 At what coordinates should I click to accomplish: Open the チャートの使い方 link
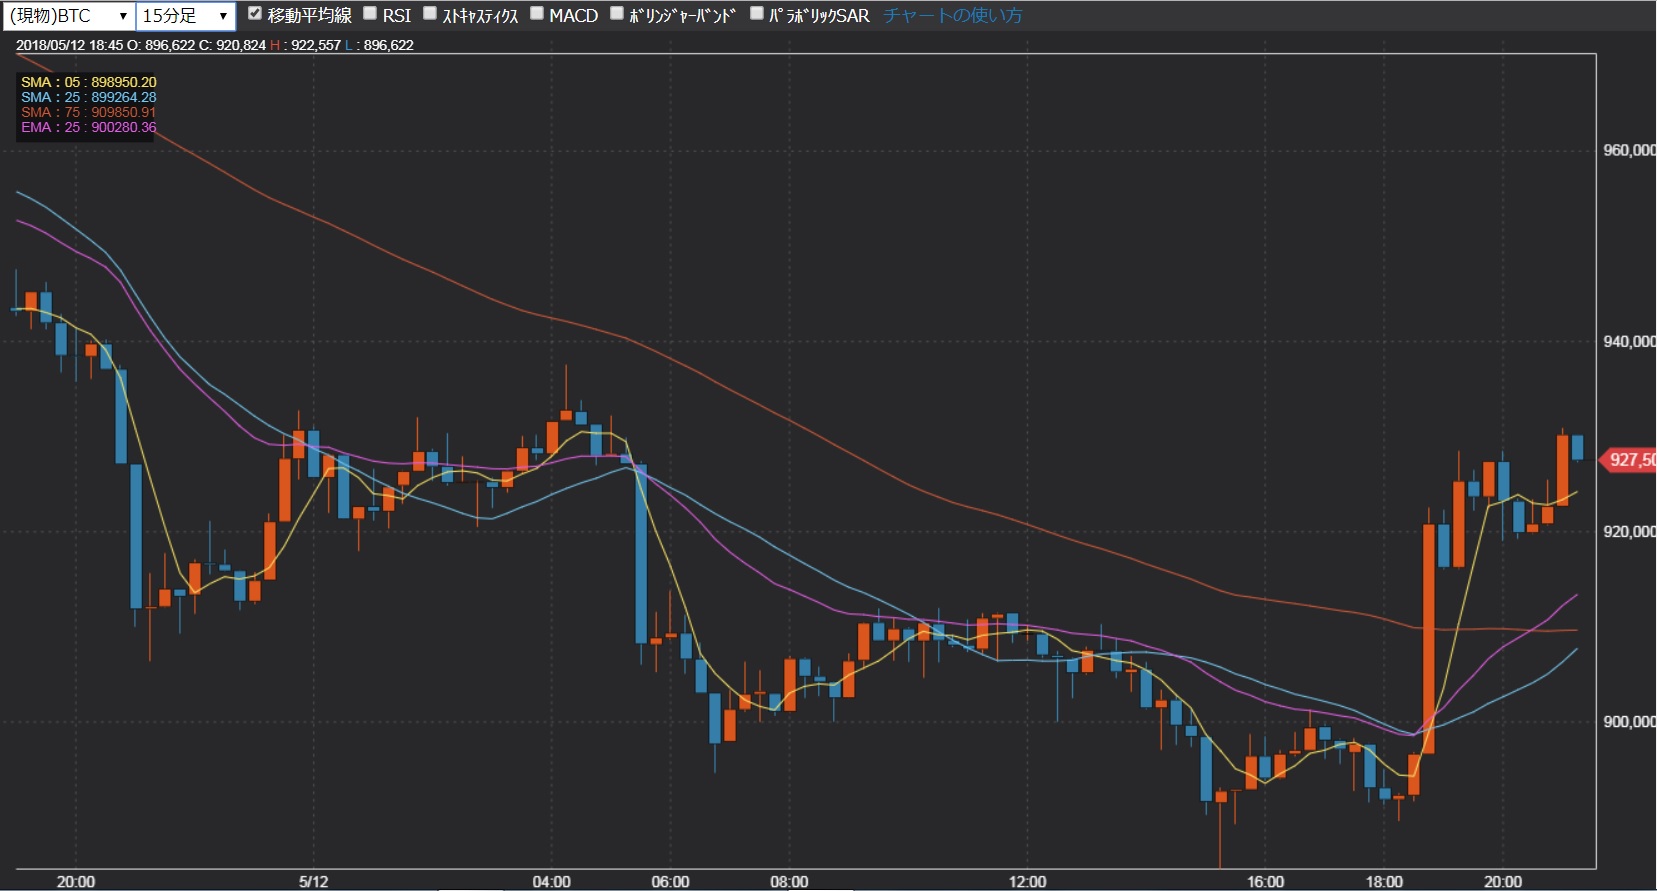(x=952, y=16)
